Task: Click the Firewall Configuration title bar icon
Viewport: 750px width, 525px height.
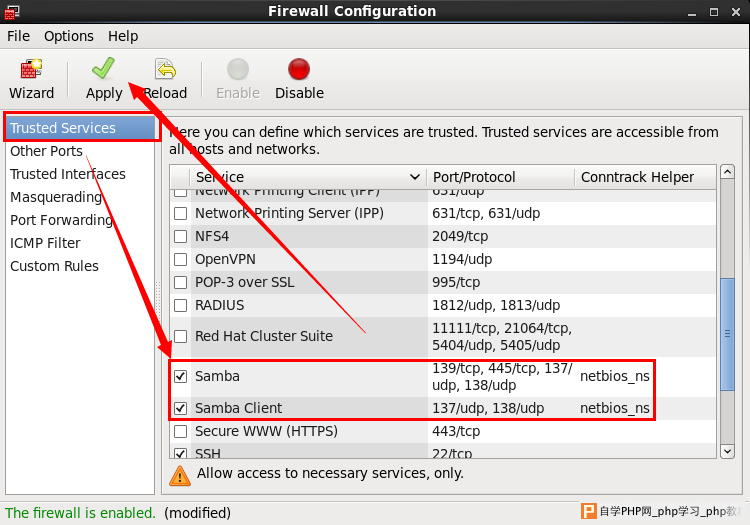Action: click(12, 12)
